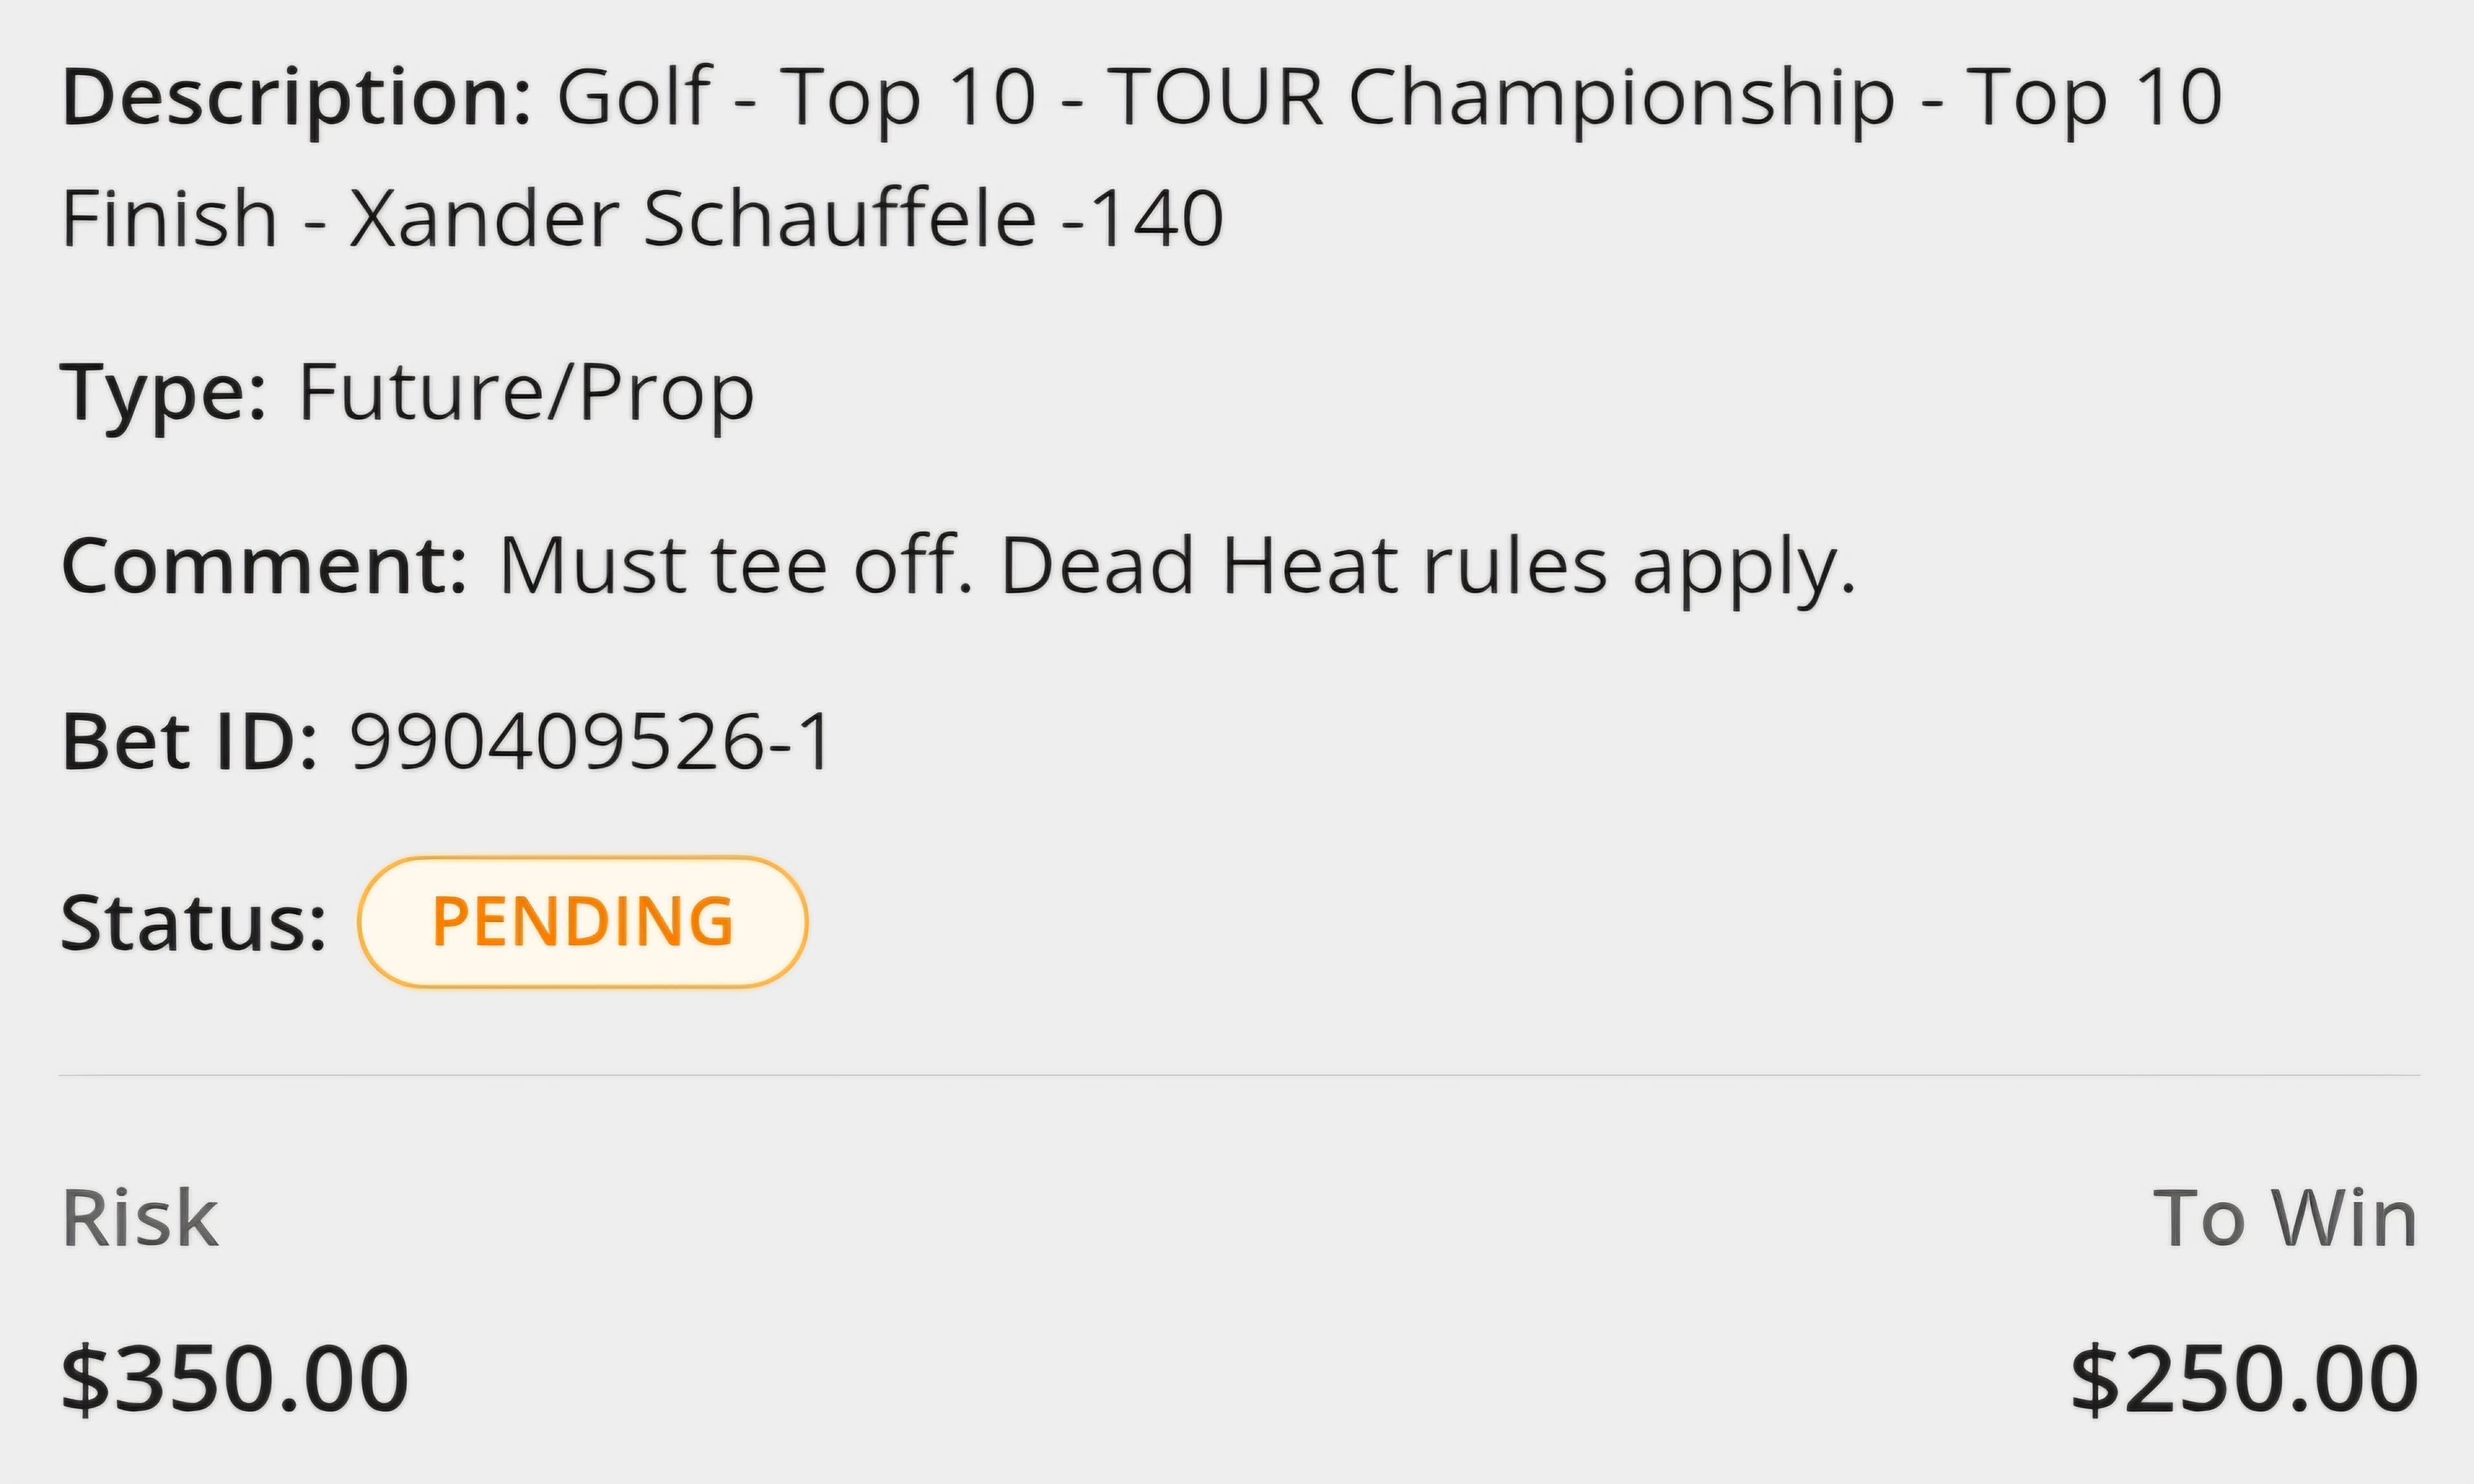
Task: Click the word Golf in description
Action: (x=634, y=97)
